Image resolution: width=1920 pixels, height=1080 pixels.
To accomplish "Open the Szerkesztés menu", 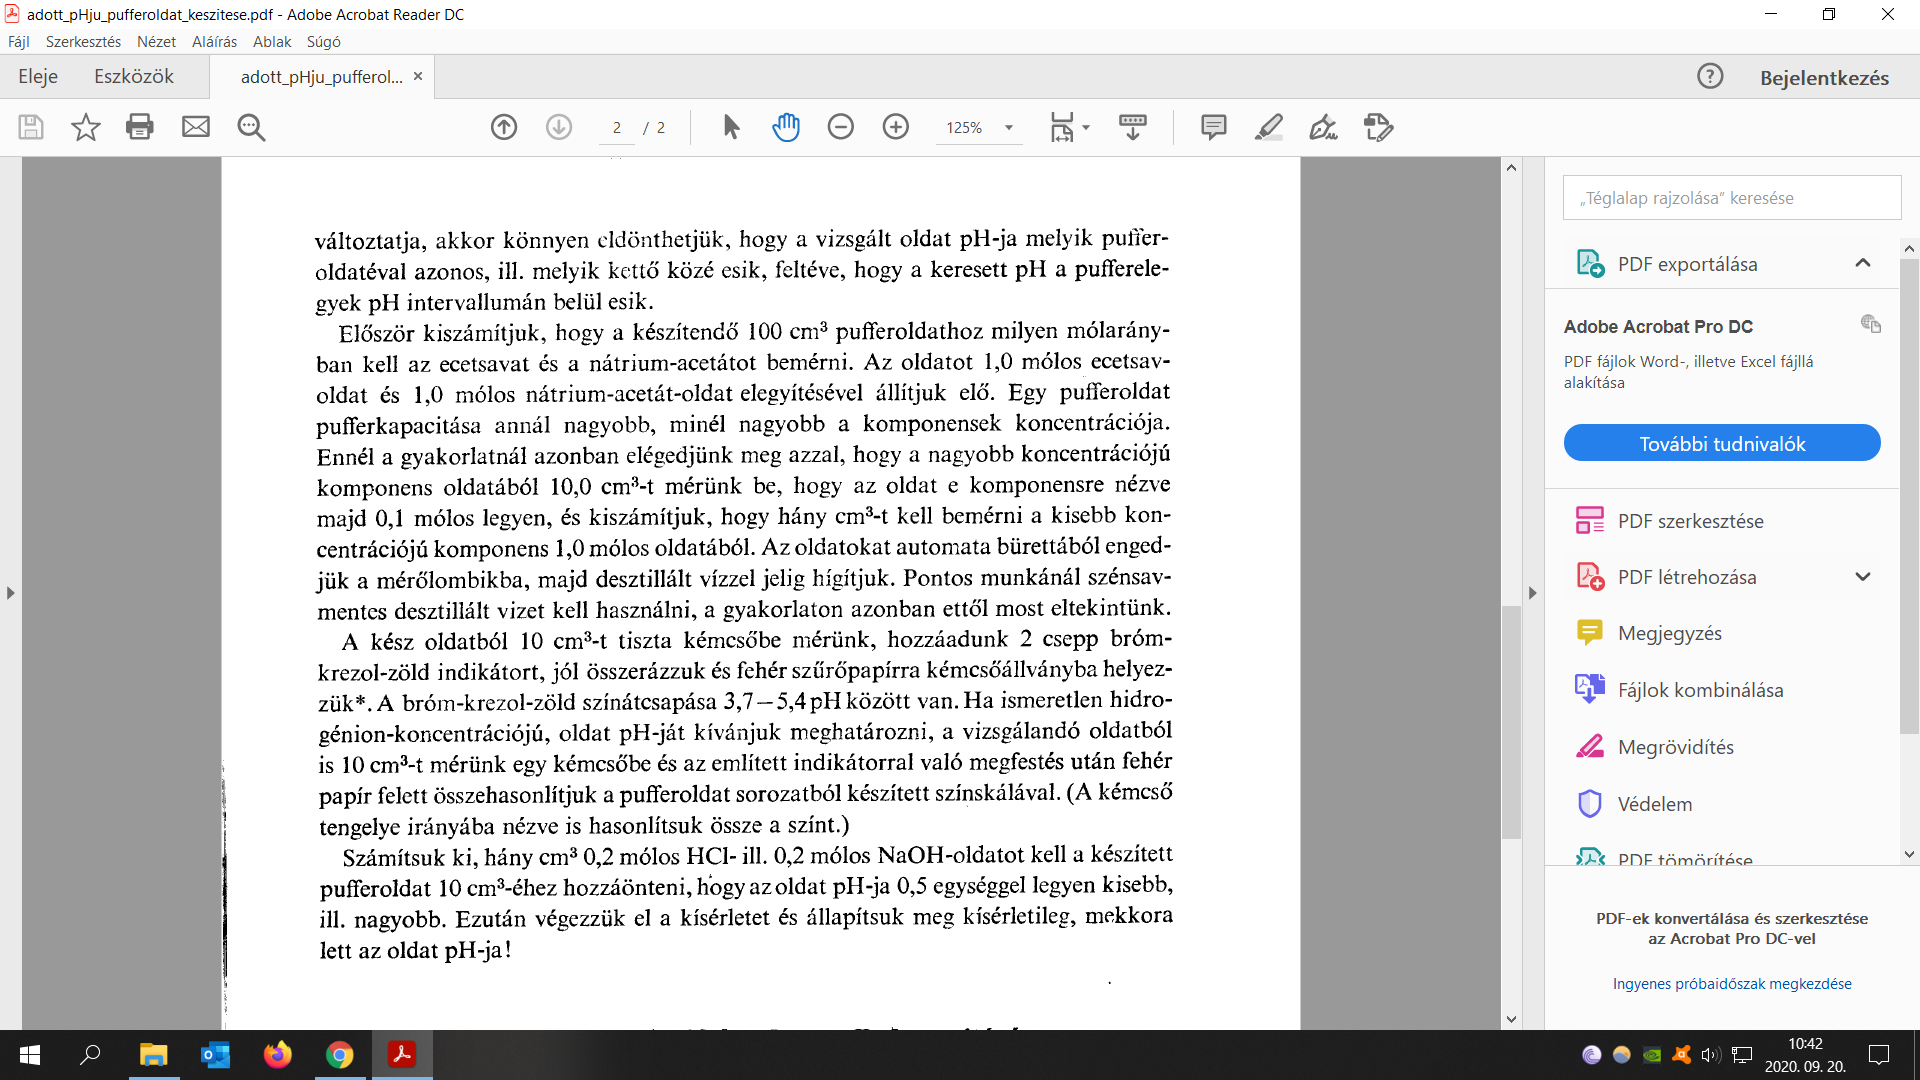I will (83, 41).
